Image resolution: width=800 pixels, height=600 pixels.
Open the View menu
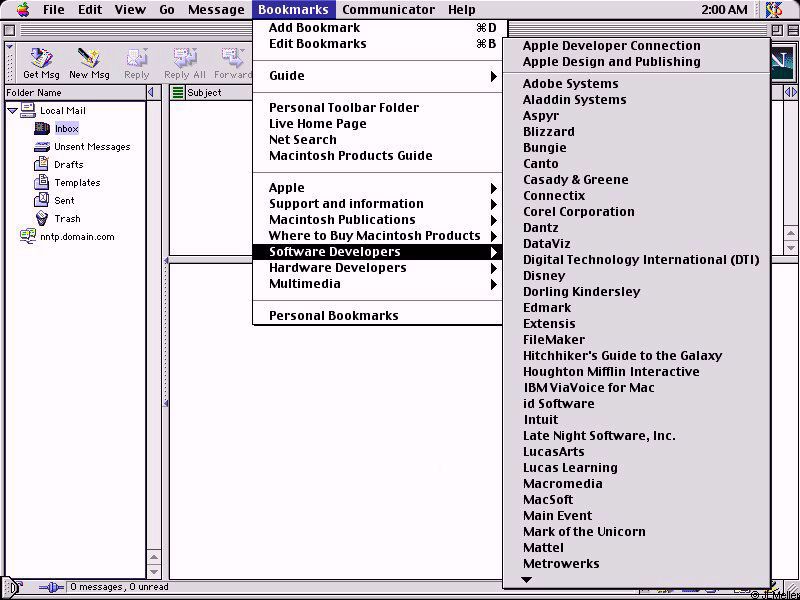pos(130,9)
